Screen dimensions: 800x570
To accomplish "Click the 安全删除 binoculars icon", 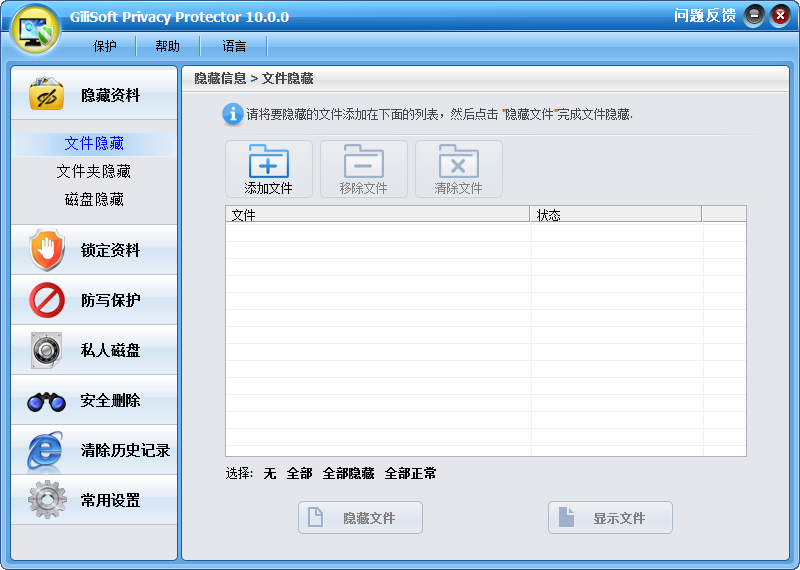I will pos(46,402).
